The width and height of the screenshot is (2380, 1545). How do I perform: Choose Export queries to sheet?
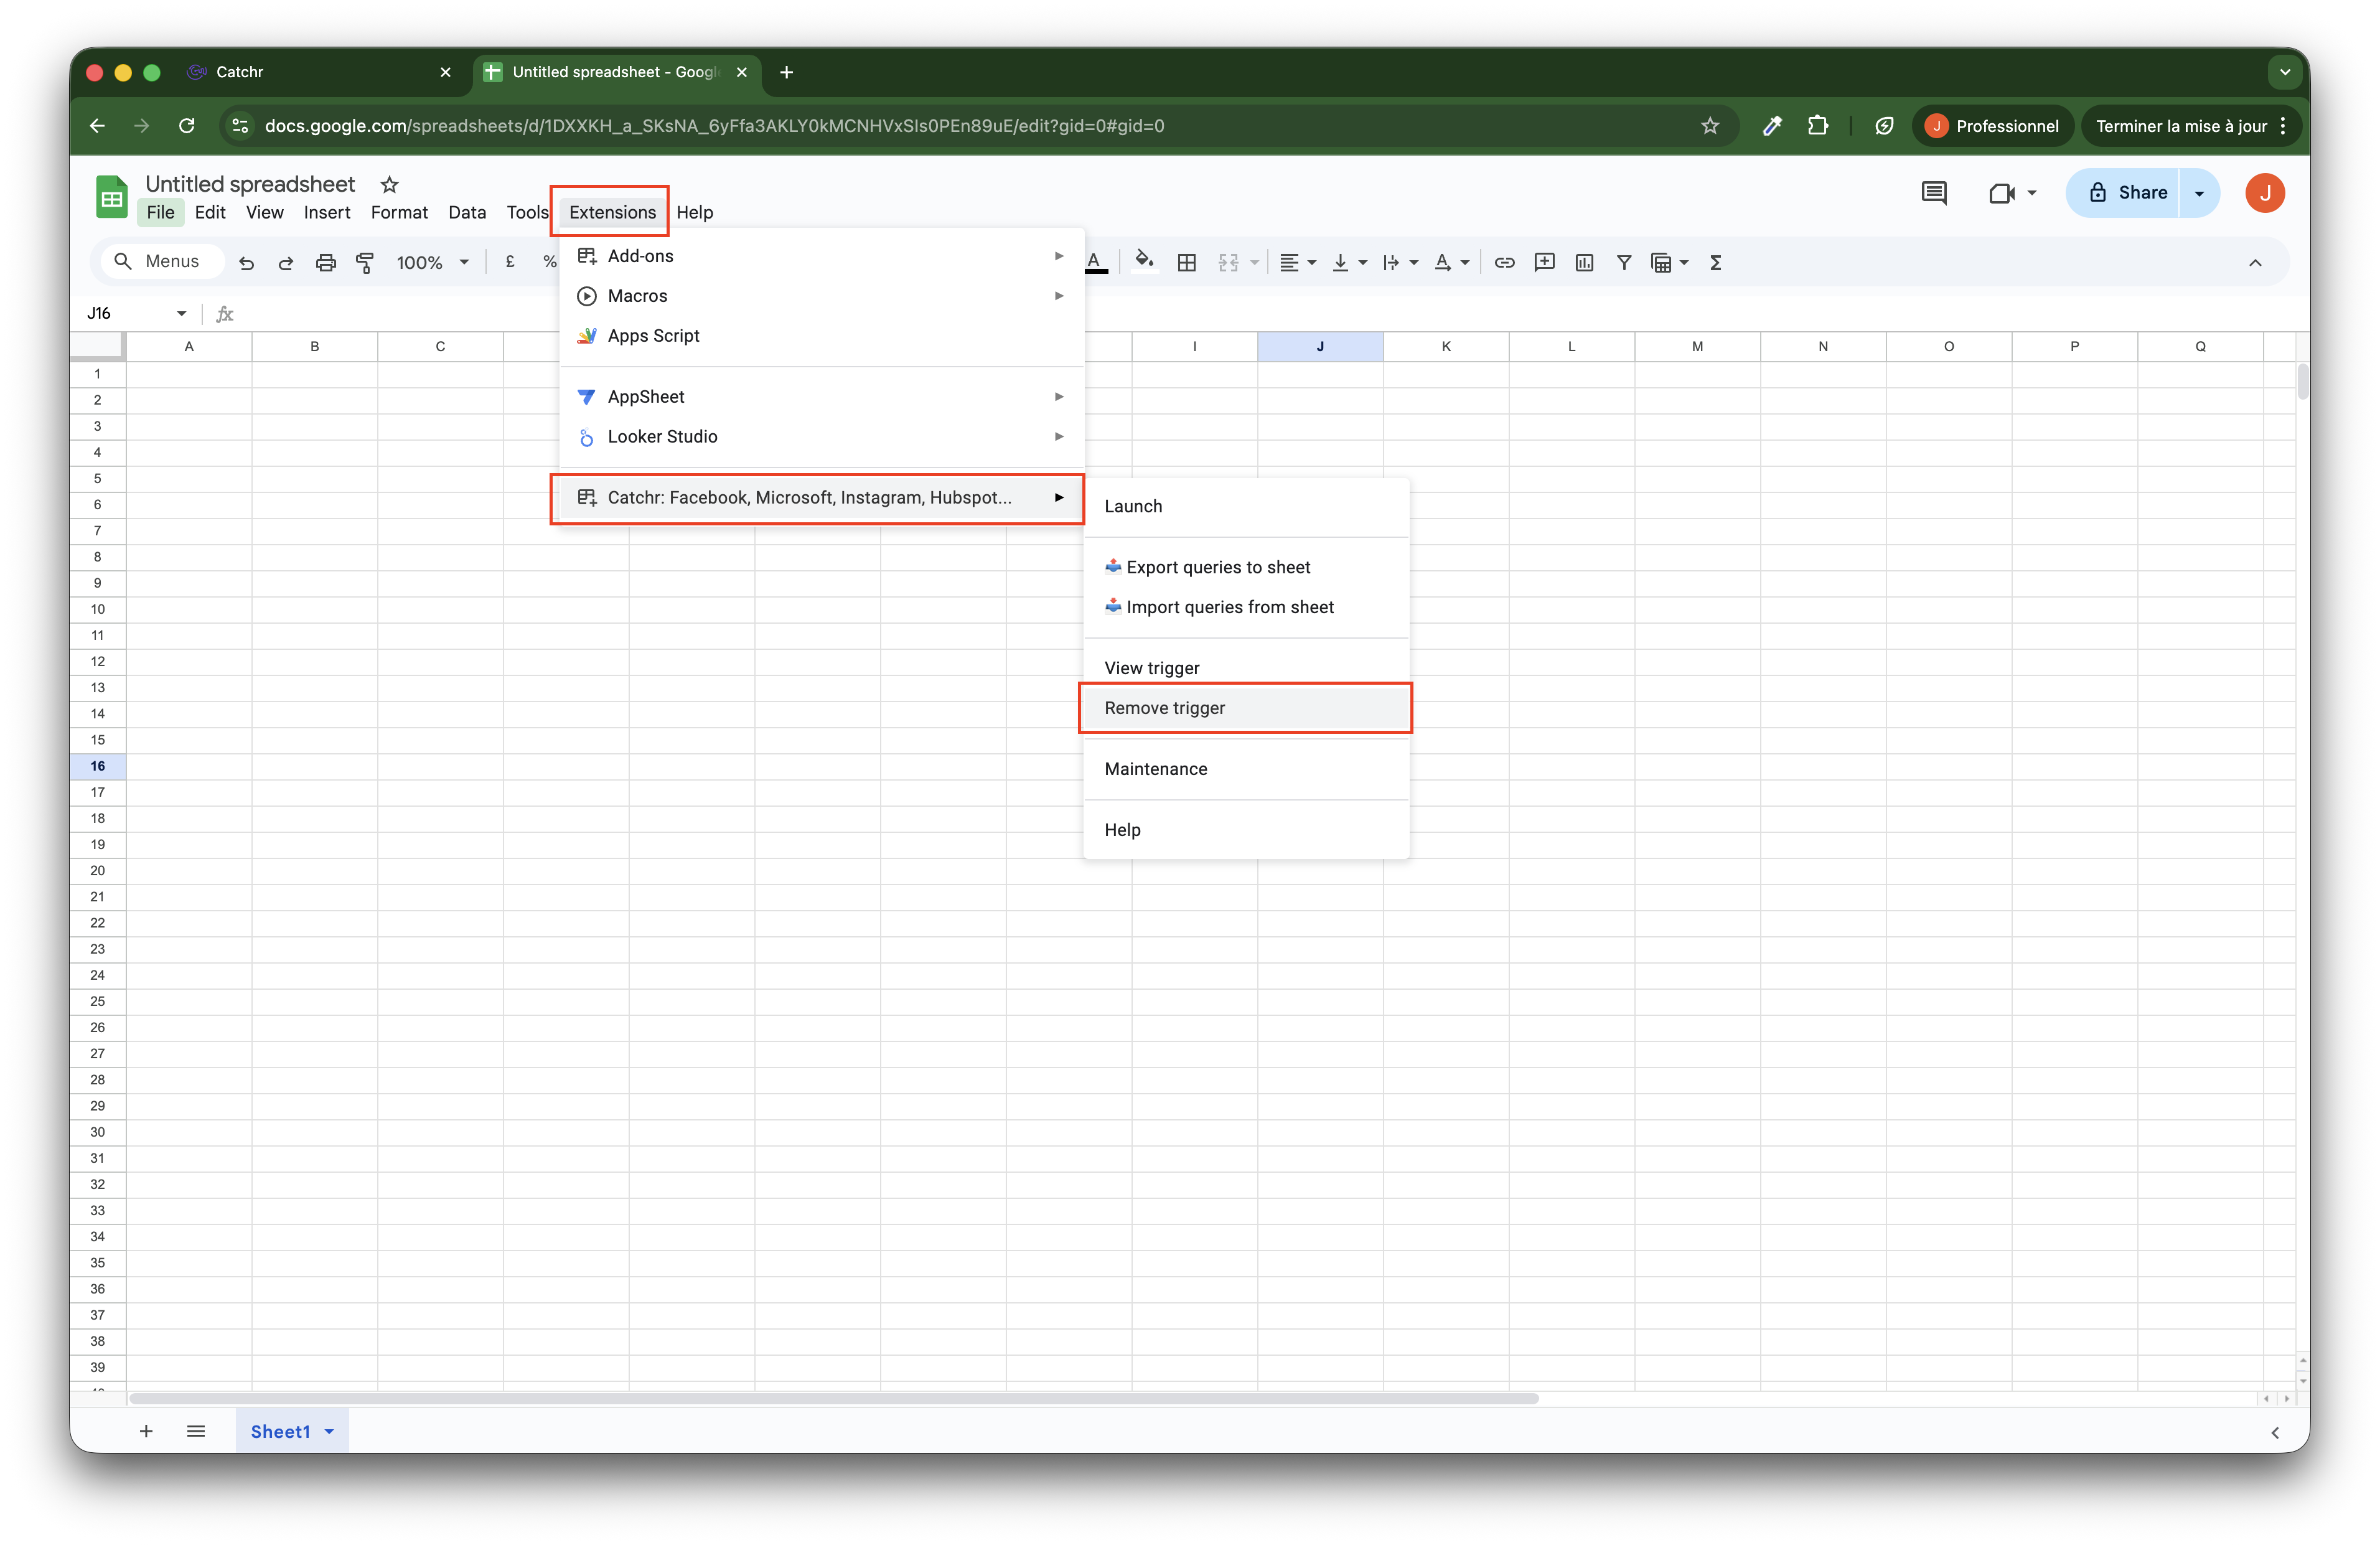pos(1218,567)
